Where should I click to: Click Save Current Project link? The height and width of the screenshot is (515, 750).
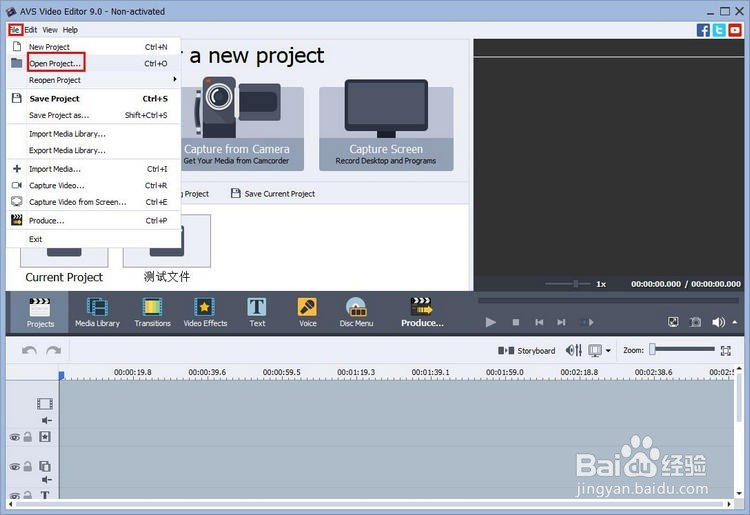tap(273, 194)
